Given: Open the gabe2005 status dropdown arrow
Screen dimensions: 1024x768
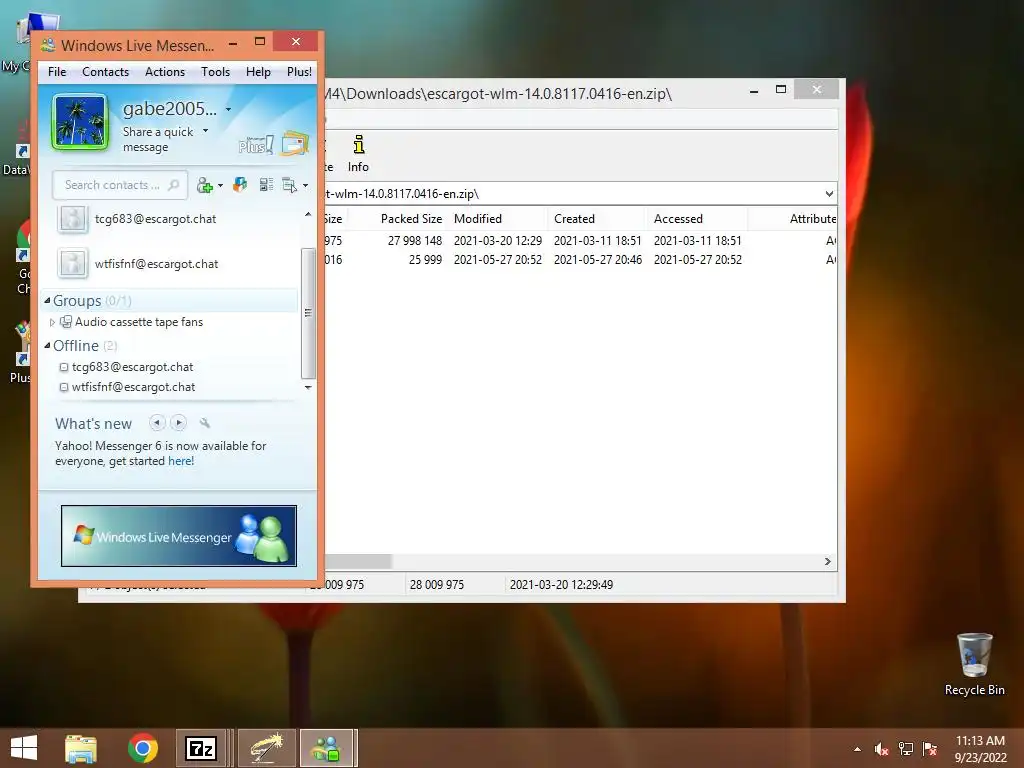Looking at the screenshot, I should 228,110.
